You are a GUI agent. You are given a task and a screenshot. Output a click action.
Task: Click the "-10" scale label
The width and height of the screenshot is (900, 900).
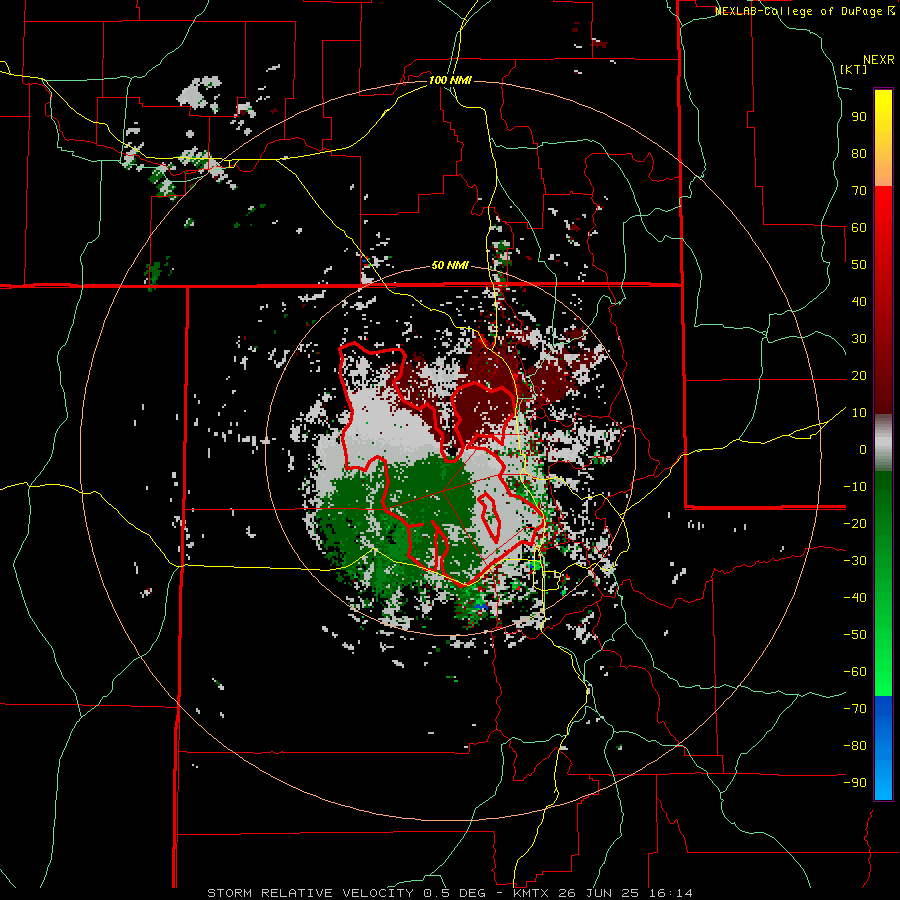[x=855, y=487]
